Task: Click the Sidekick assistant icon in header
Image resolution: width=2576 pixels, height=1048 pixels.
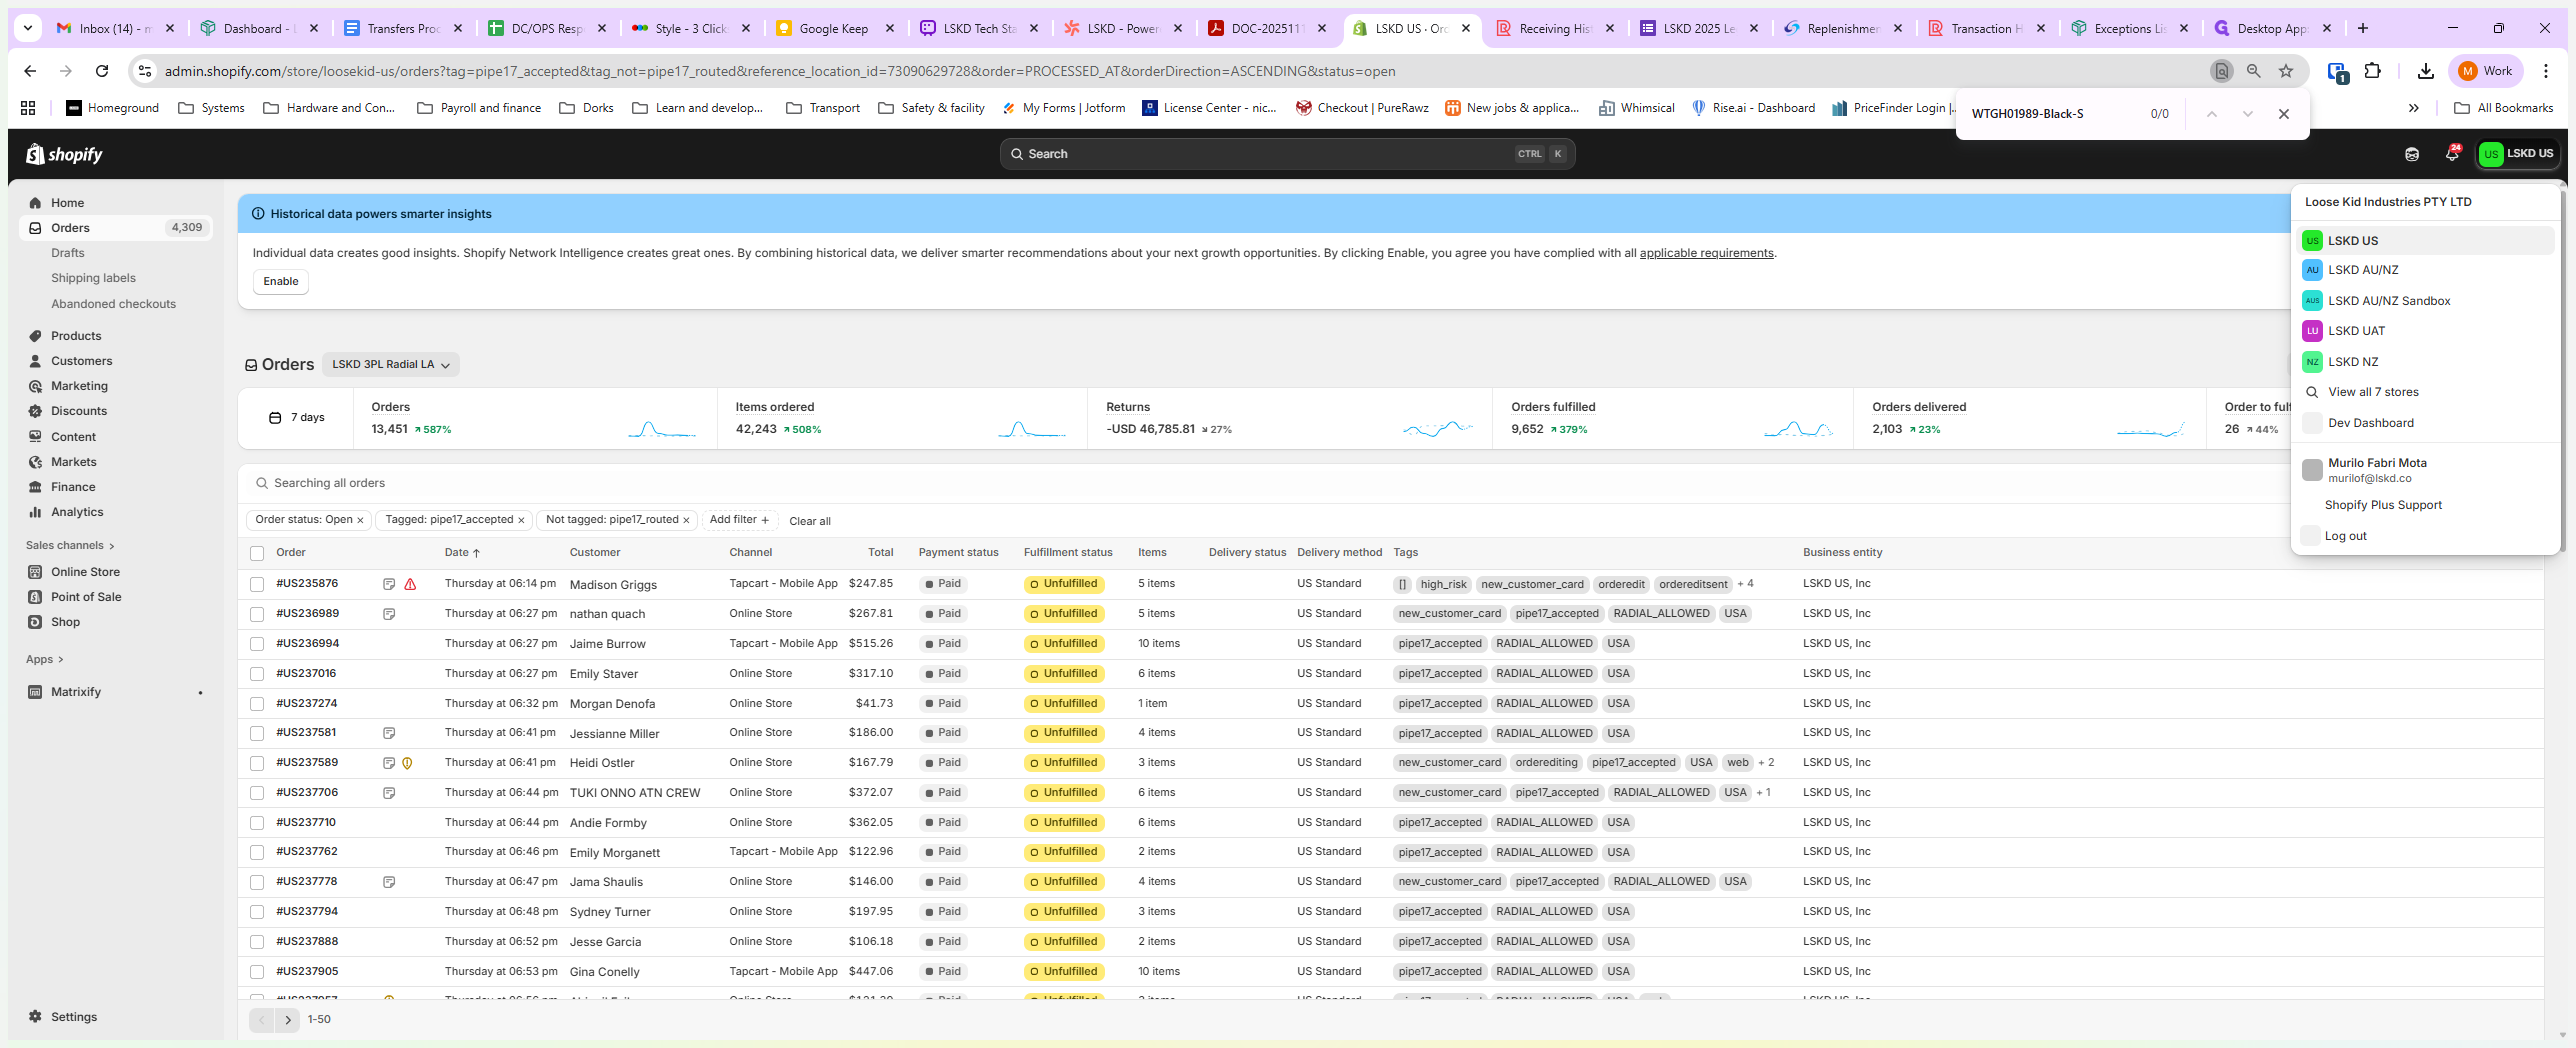Action: [x=2412, y=154]
